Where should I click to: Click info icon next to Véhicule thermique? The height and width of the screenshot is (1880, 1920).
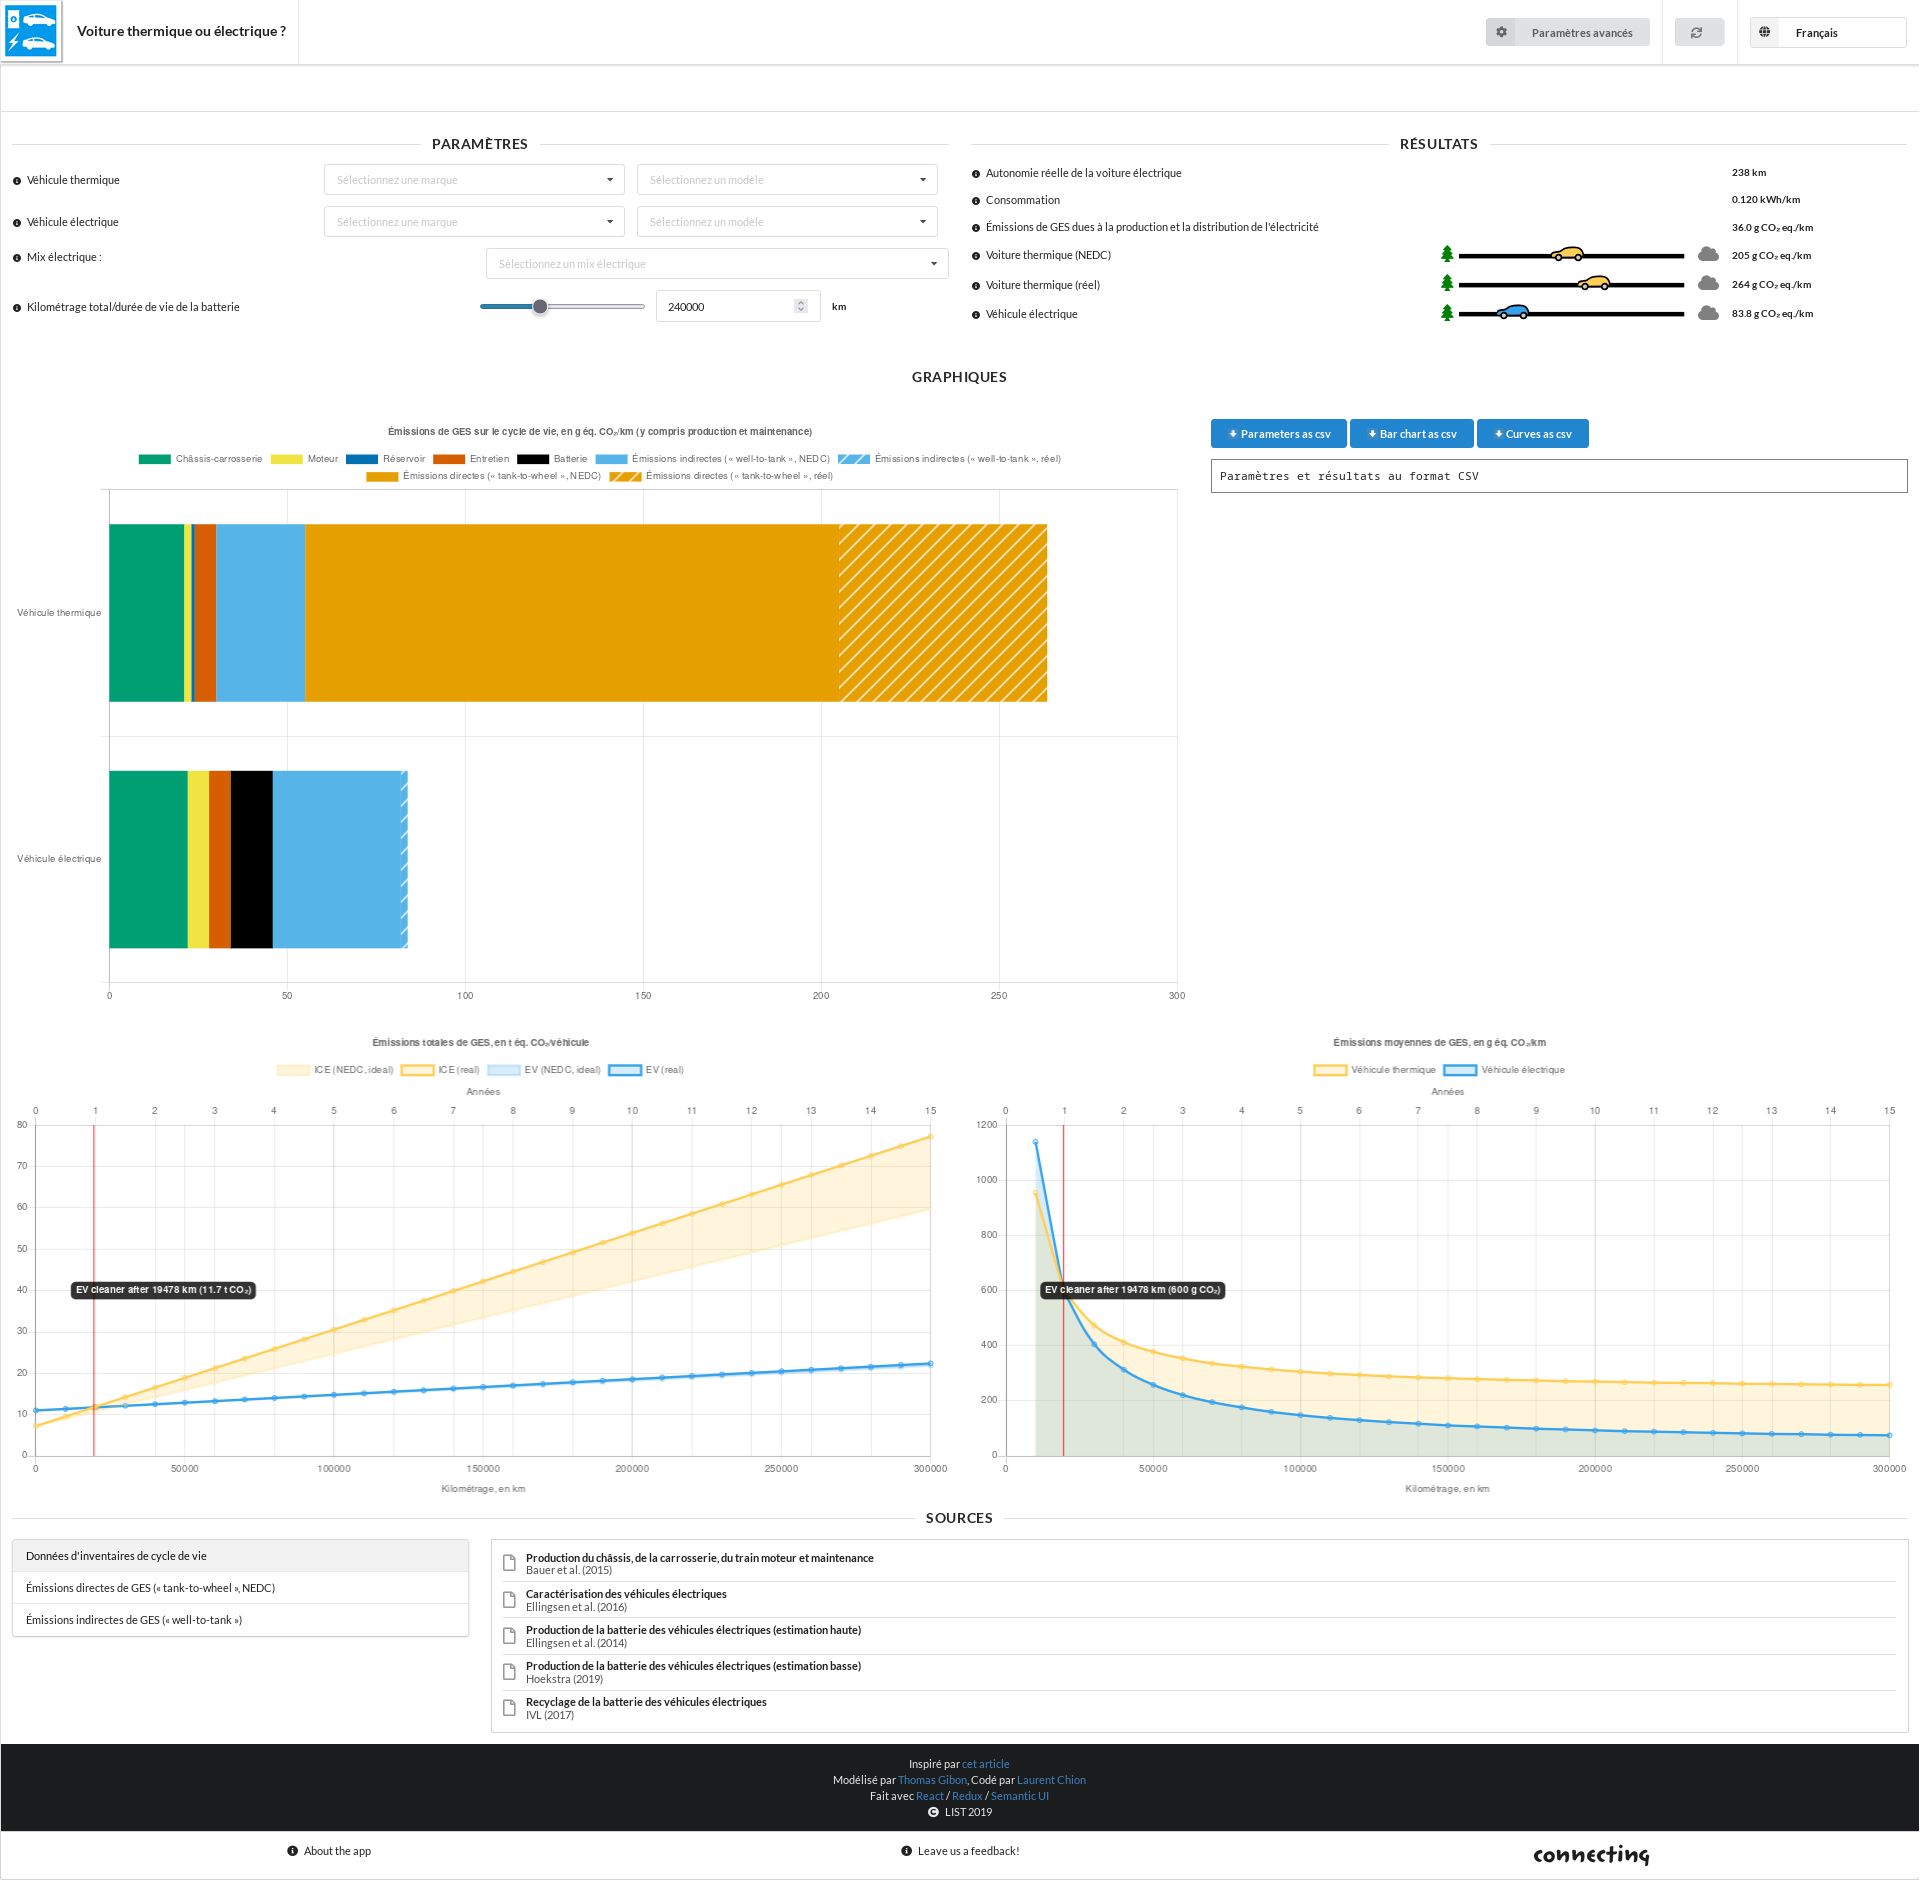click(17, 181)
